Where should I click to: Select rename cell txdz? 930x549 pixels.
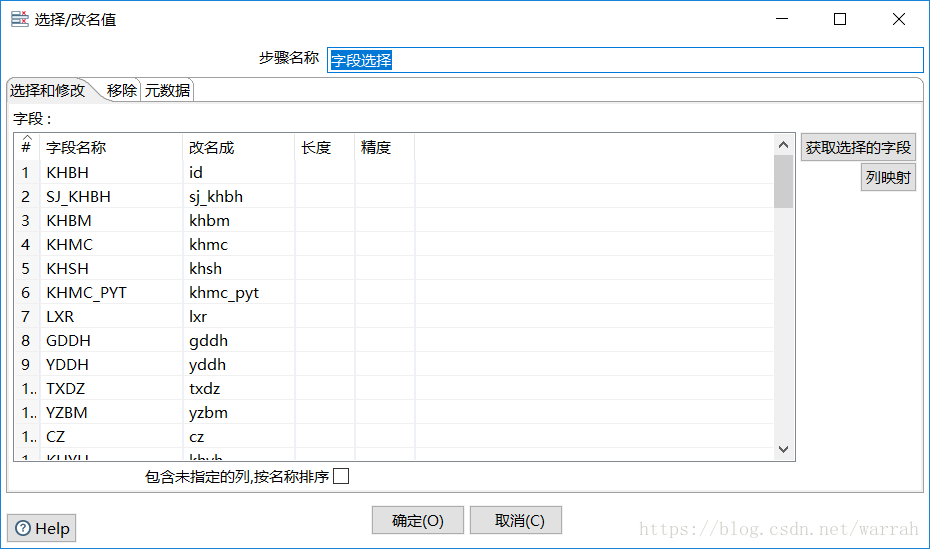click(238, 388)
